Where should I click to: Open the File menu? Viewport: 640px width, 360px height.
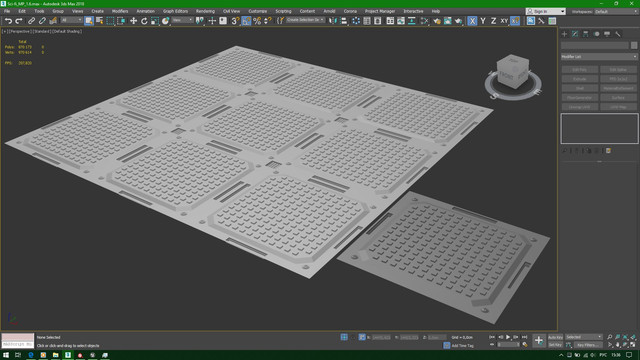coord(7,11)
